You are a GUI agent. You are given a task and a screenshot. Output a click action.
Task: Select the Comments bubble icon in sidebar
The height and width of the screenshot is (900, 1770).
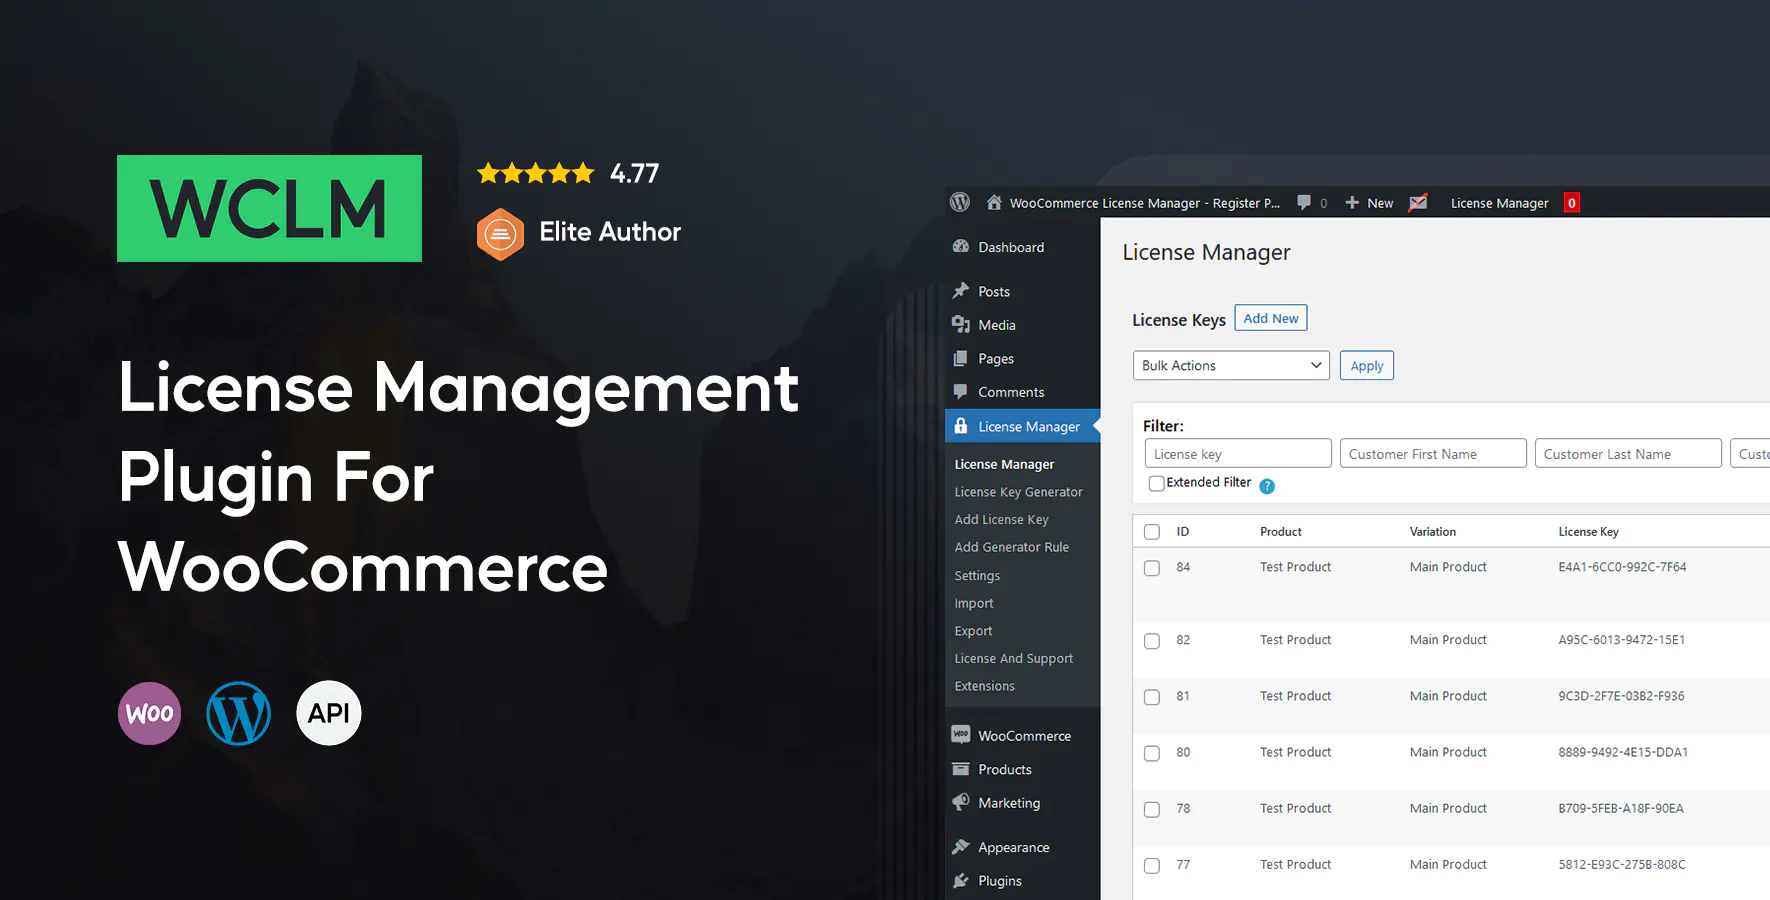[961, 391]
